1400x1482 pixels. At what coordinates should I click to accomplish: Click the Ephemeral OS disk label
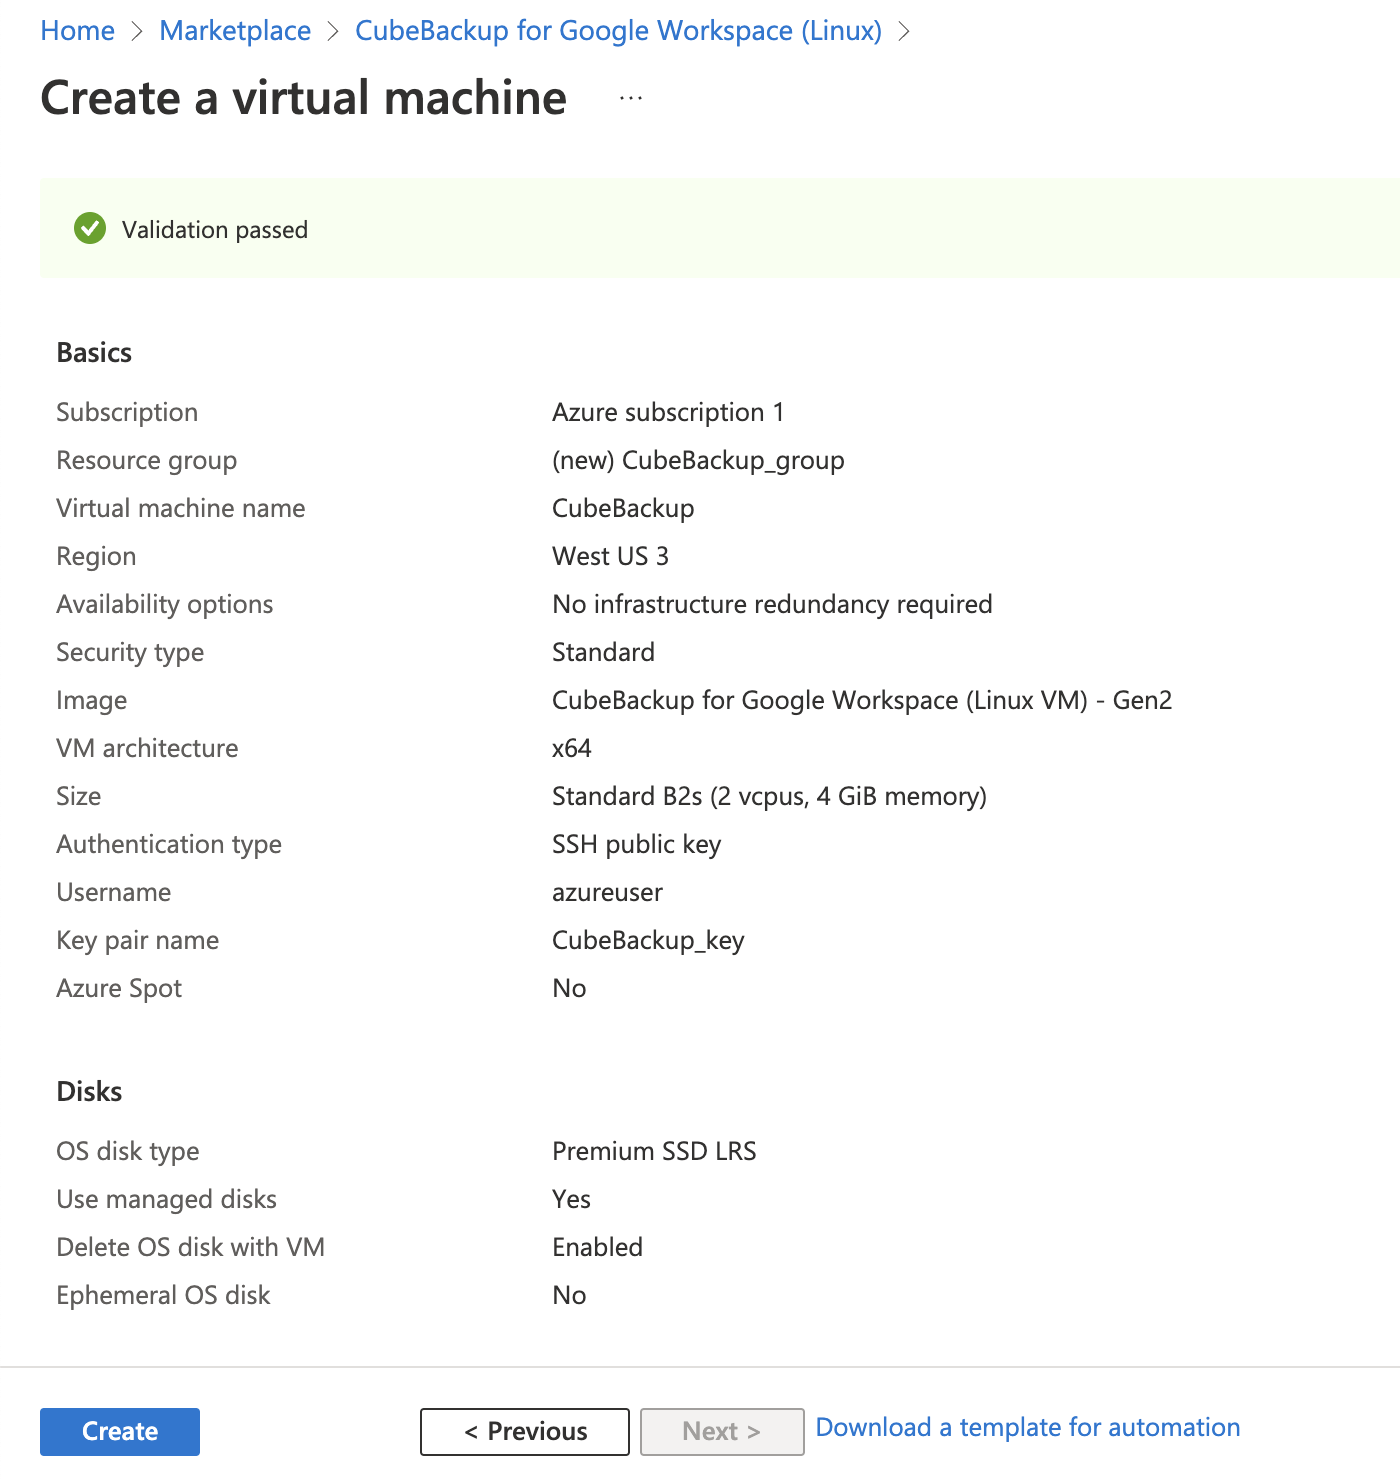(x=163, y=1295)
